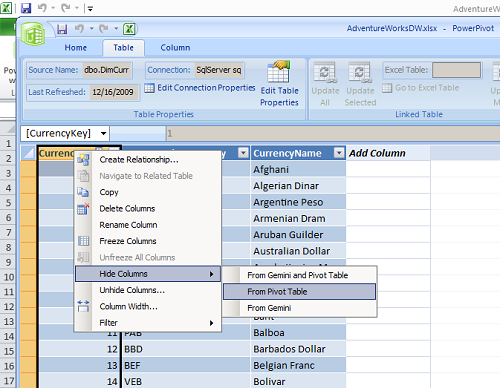This screenshot has width=500, height=388.
Task: Select Delete Columns in context menu
Action: click(x=148, y=208)
